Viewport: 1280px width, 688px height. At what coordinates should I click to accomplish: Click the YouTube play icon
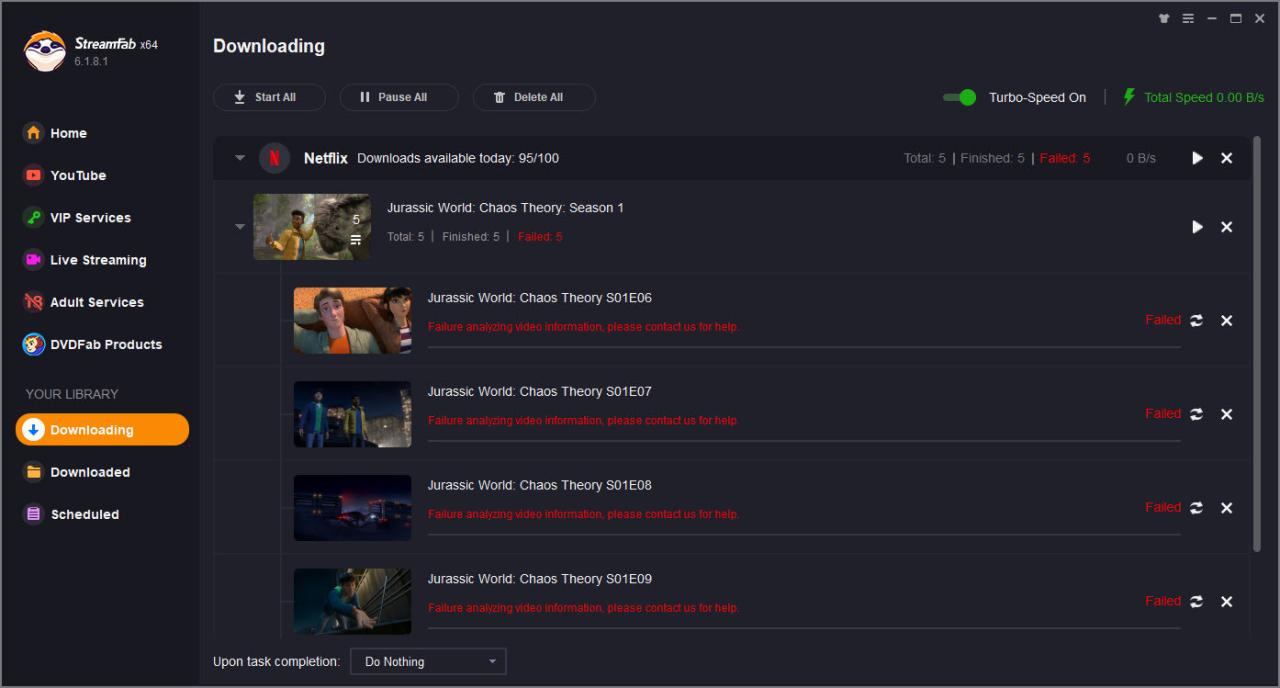tap(34, 175)
